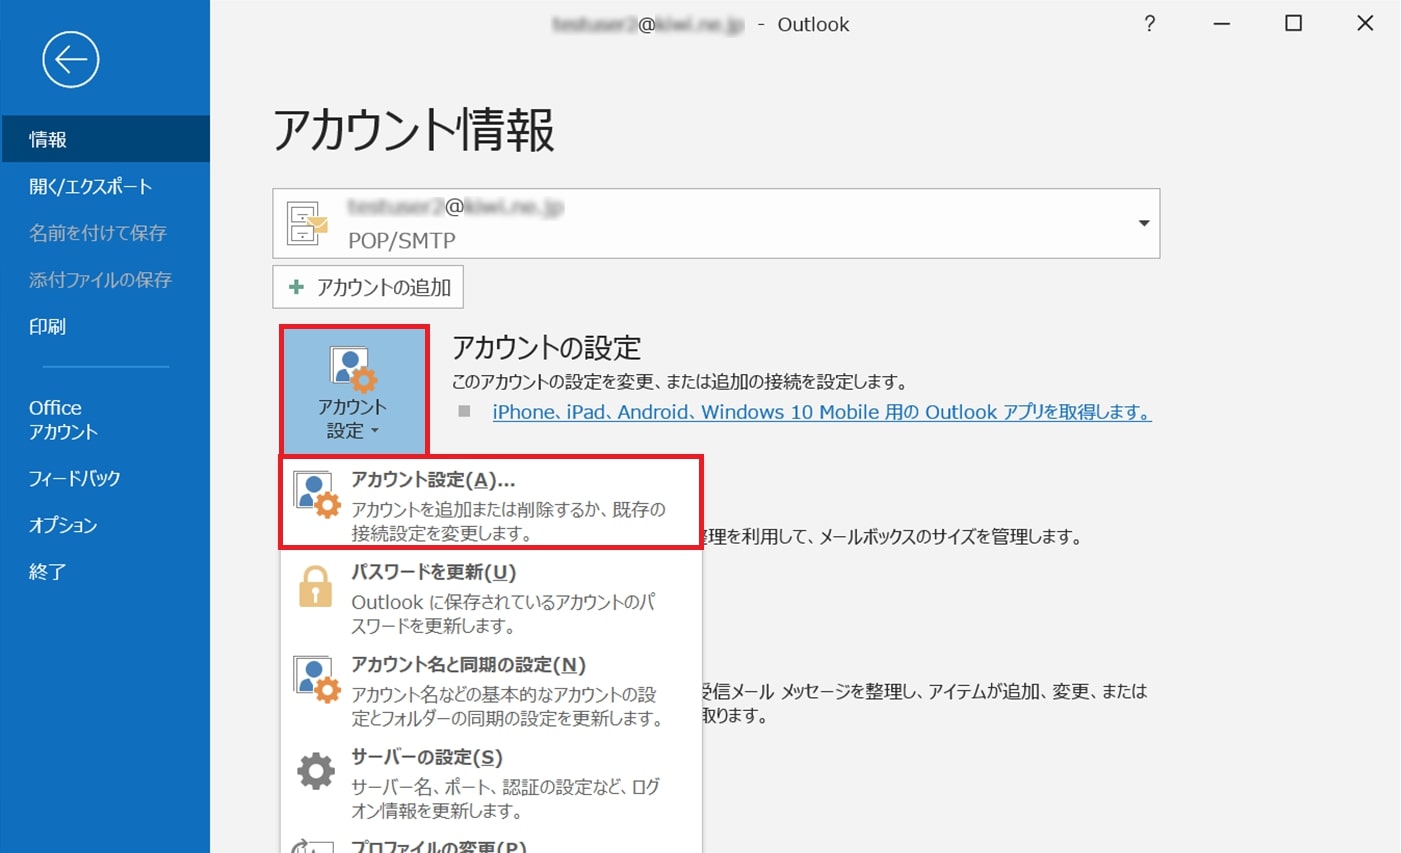Close the Outlook window

pyautogui.click(x=1365, y=23)
